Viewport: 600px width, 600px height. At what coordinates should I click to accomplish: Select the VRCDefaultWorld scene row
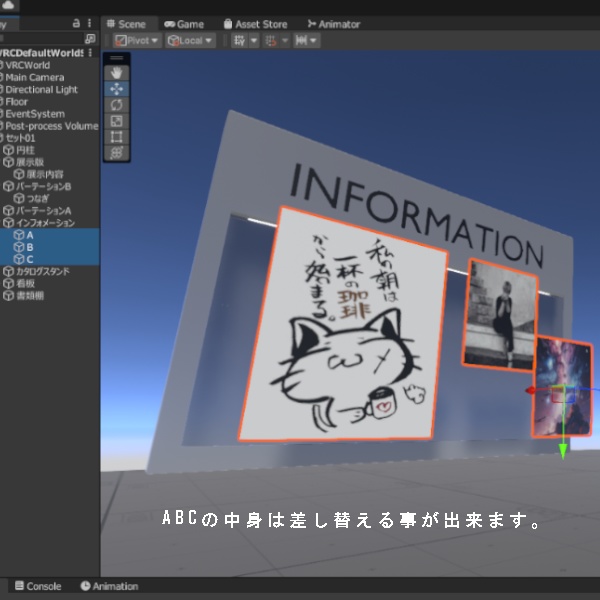(x=50, y=53)
